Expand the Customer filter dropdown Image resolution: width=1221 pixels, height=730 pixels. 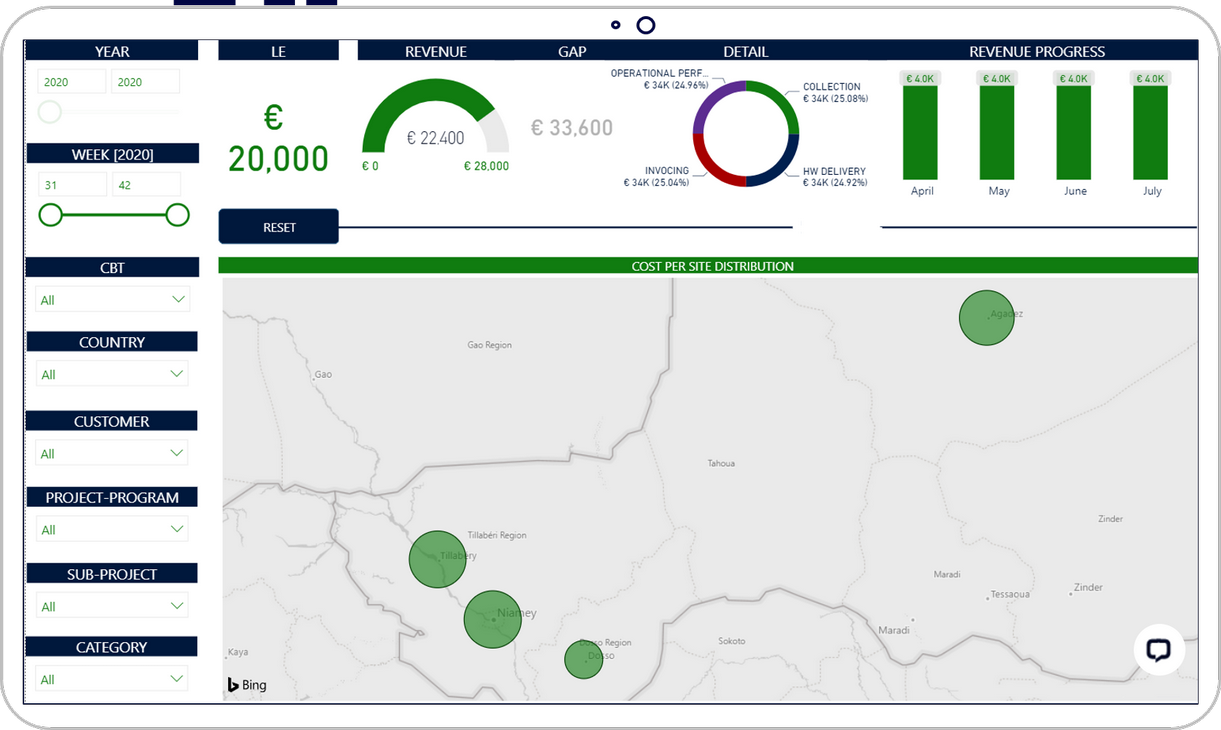(x=112, y=453)
